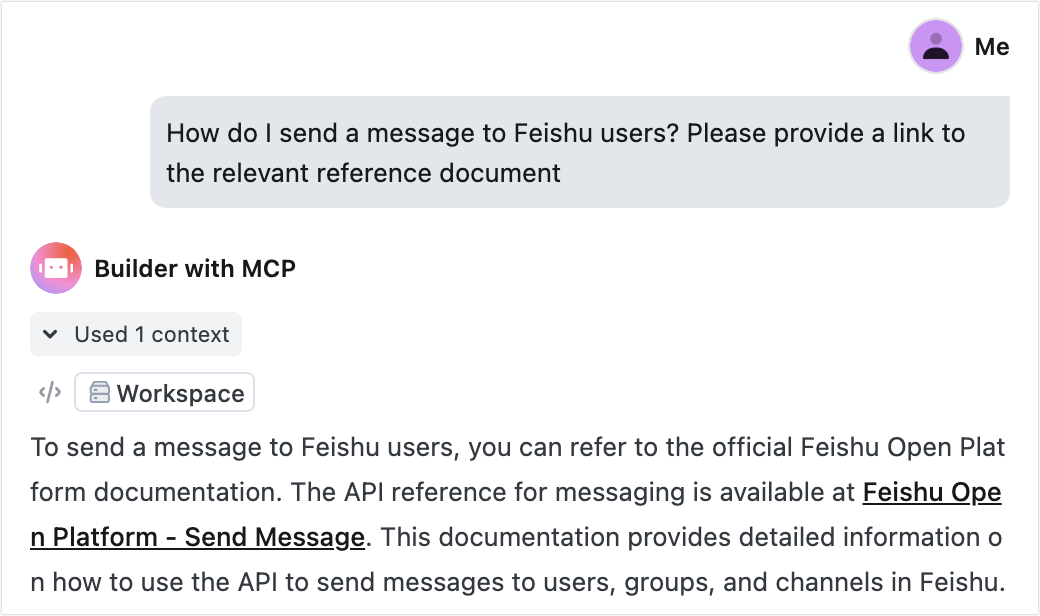Open the "n Platform - Send Message" link portion
This screenshot has width=1040, height=616.
197,537
